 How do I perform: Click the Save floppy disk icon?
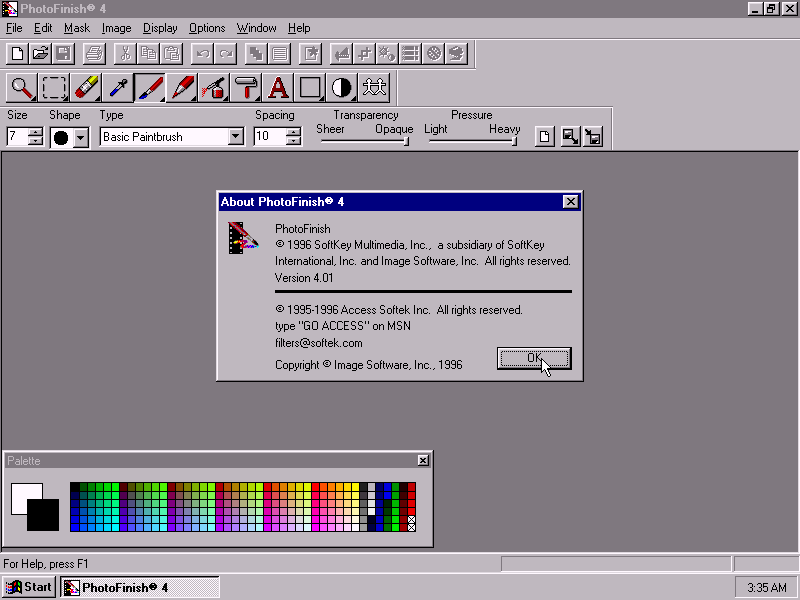tap(64, 54)
